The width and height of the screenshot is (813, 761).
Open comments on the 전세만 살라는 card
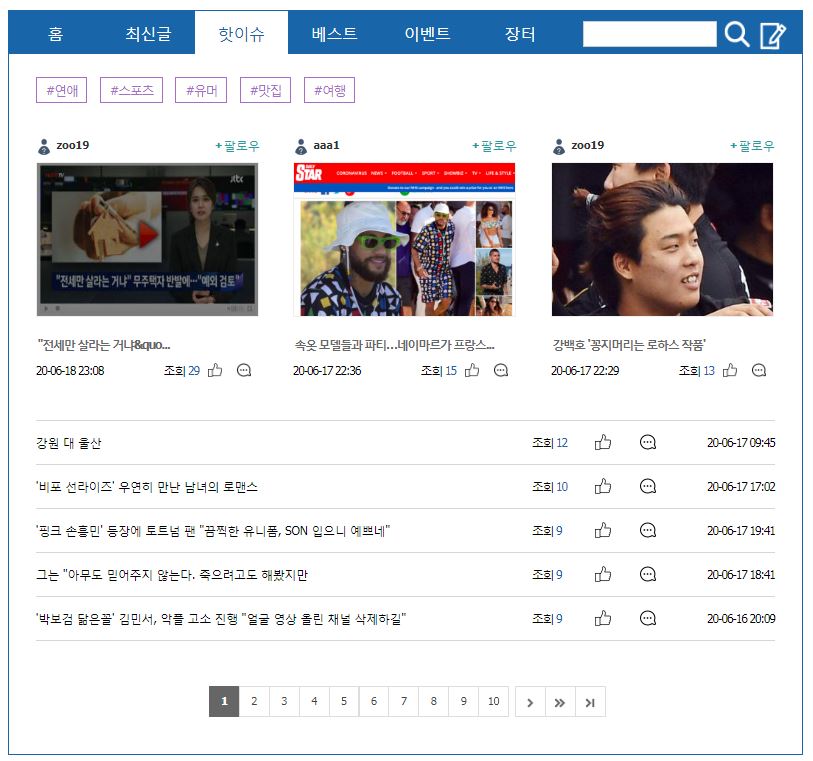[244, 370]
